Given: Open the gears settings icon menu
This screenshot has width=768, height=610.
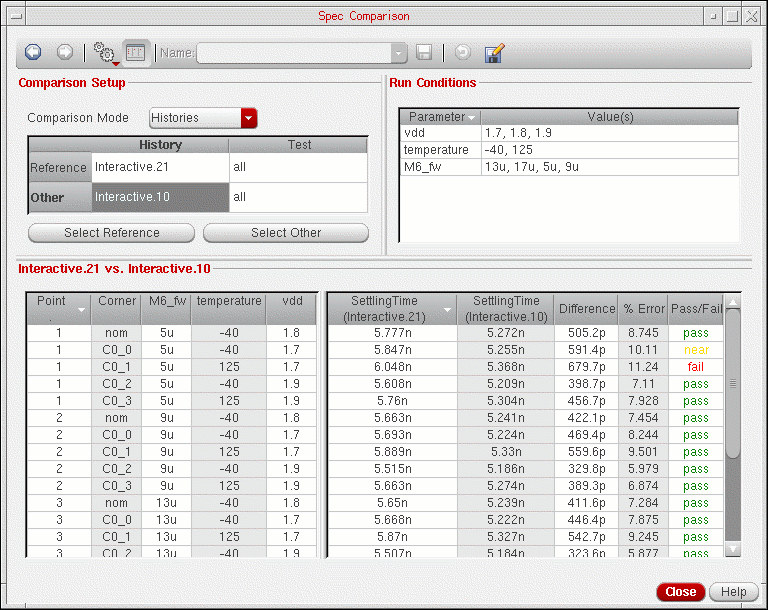Looking at the screenshot, I should pyautogui.click(x=103, y=52).
